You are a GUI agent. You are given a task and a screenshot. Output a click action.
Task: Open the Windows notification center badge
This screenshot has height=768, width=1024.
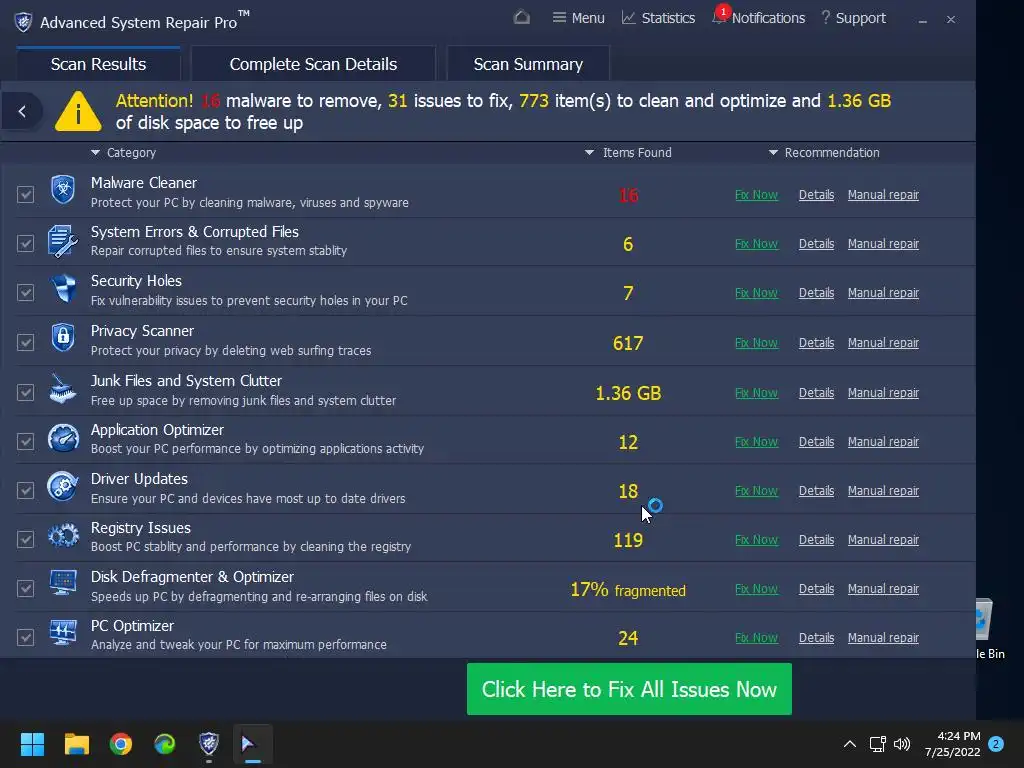[x=997, y=744]
